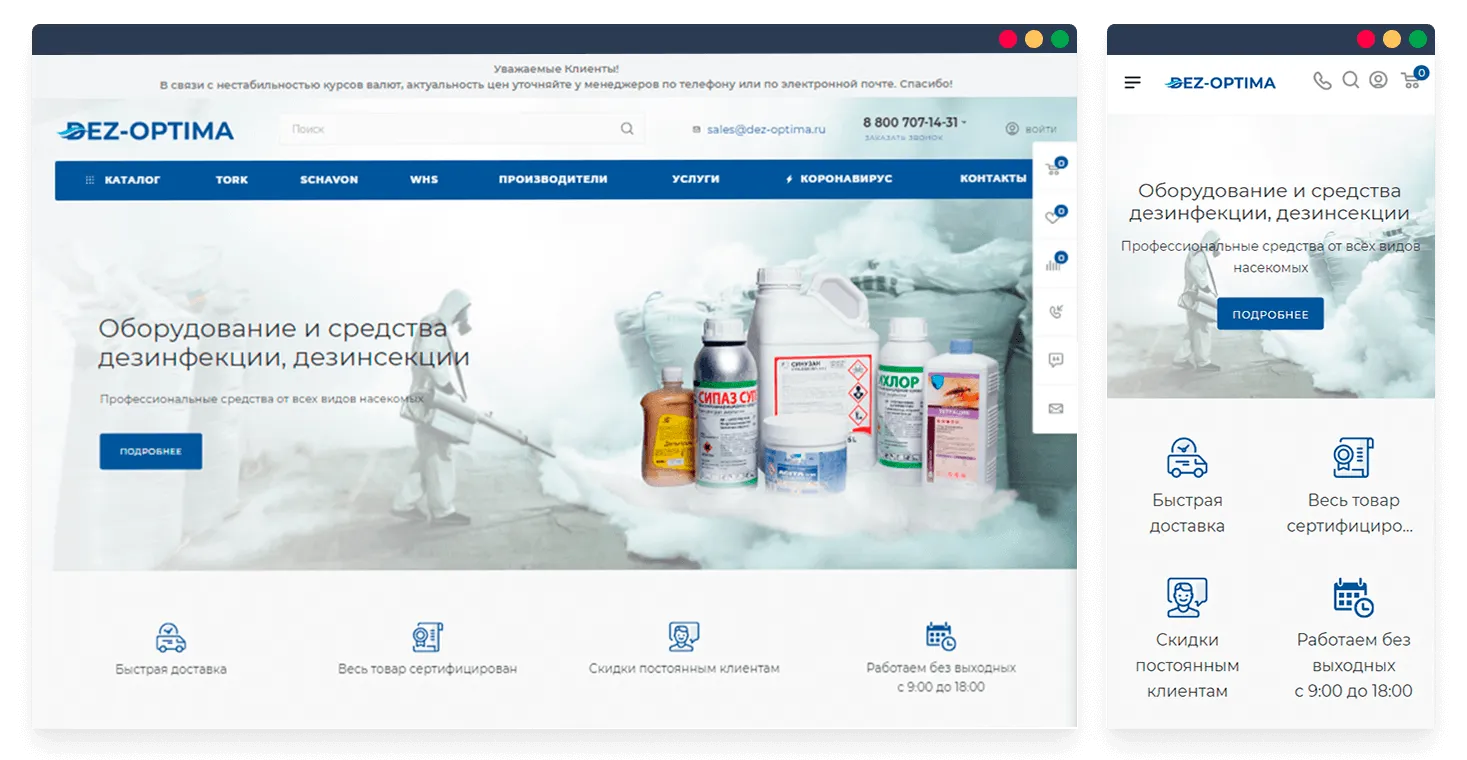This screenshot has height=760, width=1467.
Task: Click the sales@dez-optima.ru email link
Action: click(765, 129)
